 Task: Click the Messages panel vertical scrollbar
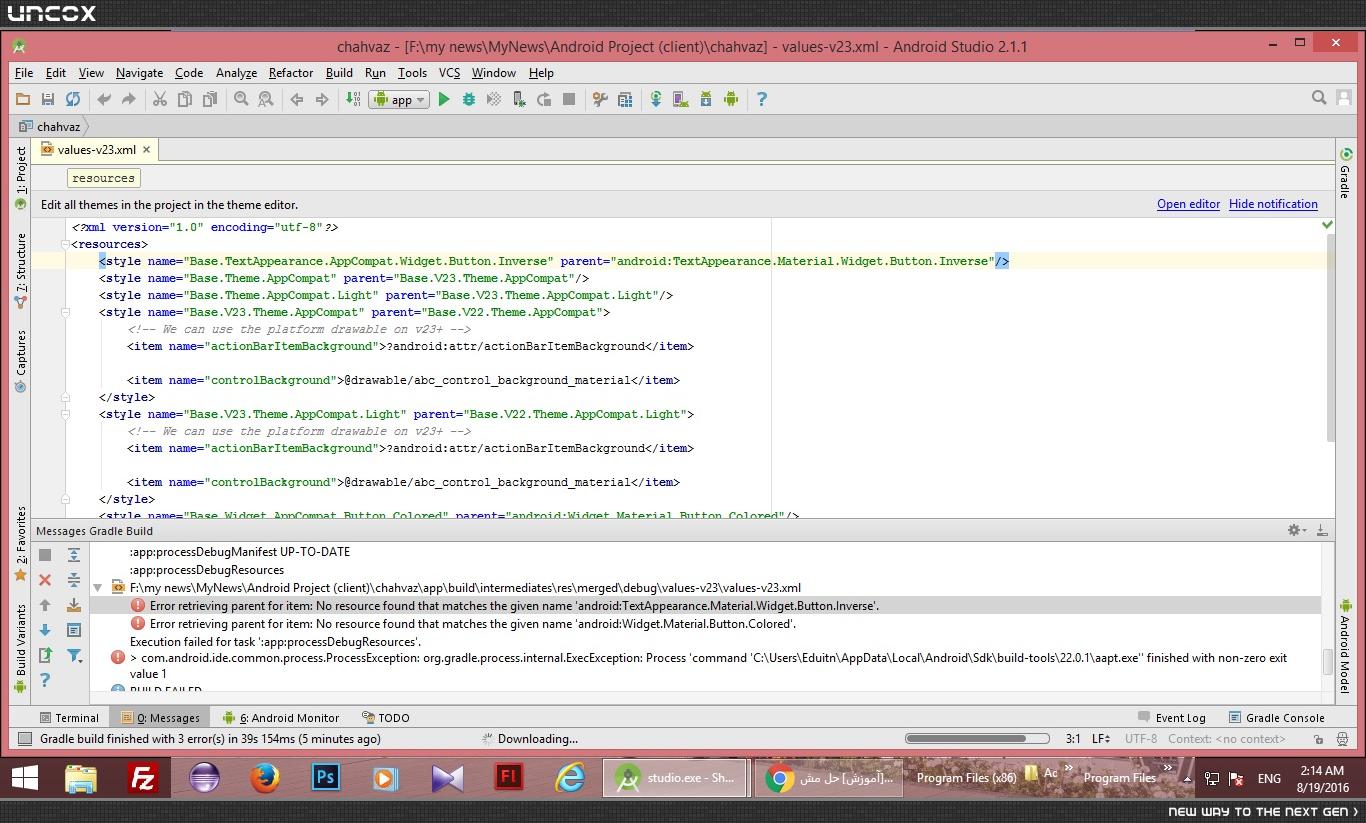[1327, 661]
